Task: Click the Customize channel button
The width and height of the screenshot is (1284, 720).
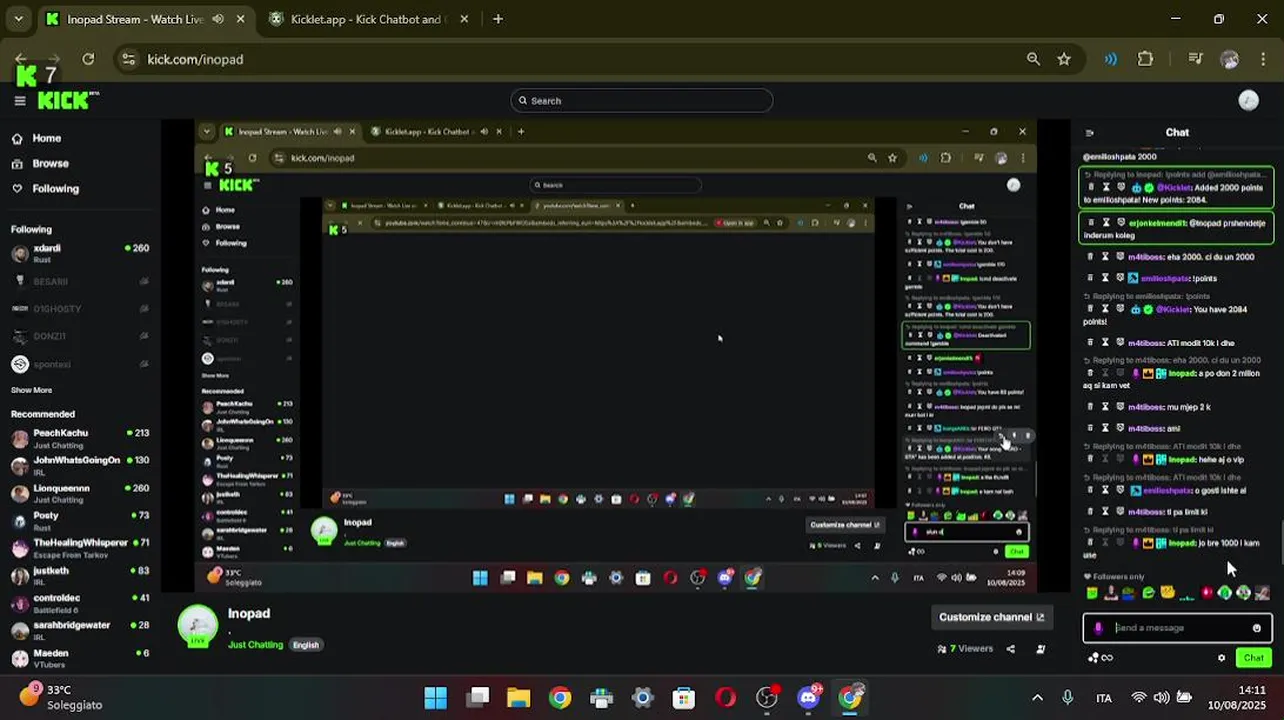Action: click(x=991, y=617)
